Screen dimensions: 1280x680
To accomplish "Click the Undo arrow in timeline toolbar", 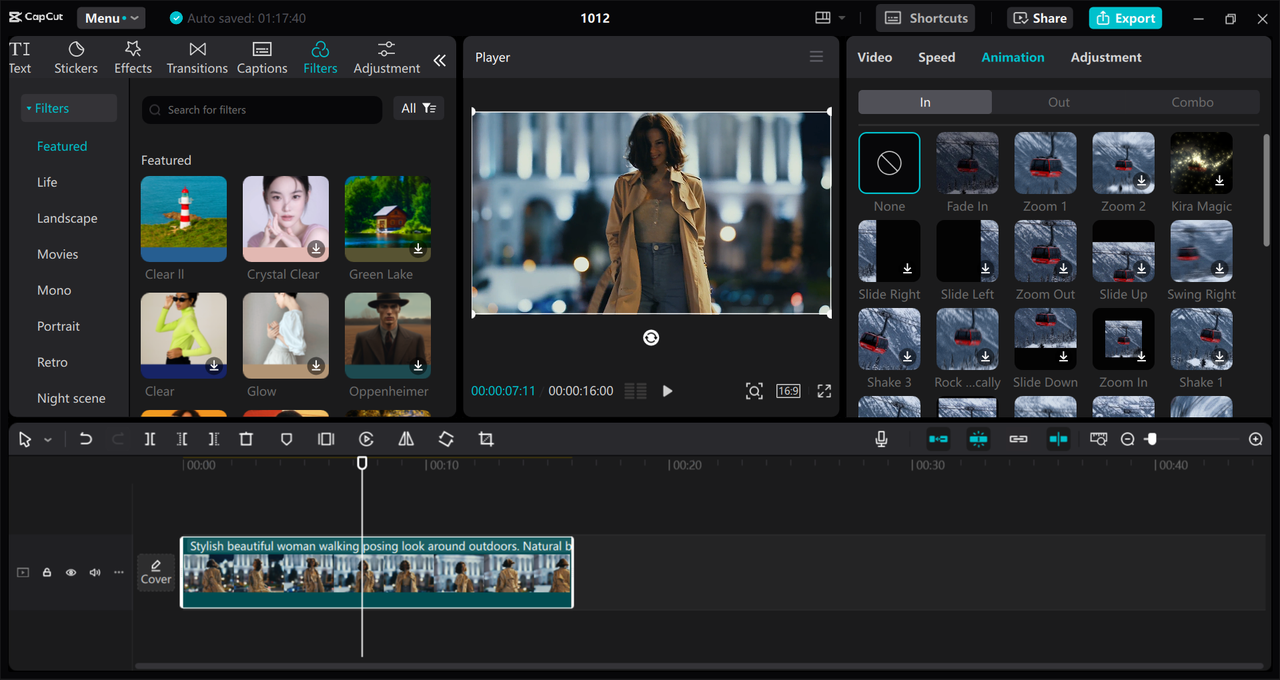I will (x=86, y=439).
